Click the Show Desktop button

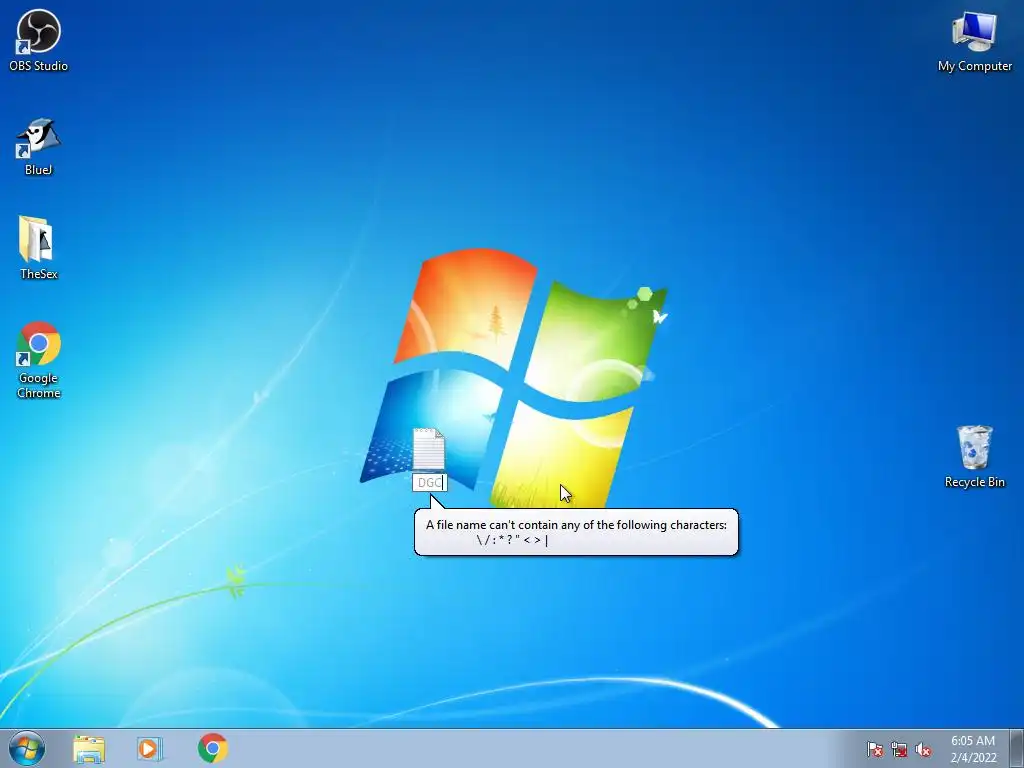[x=1017, y=748]
